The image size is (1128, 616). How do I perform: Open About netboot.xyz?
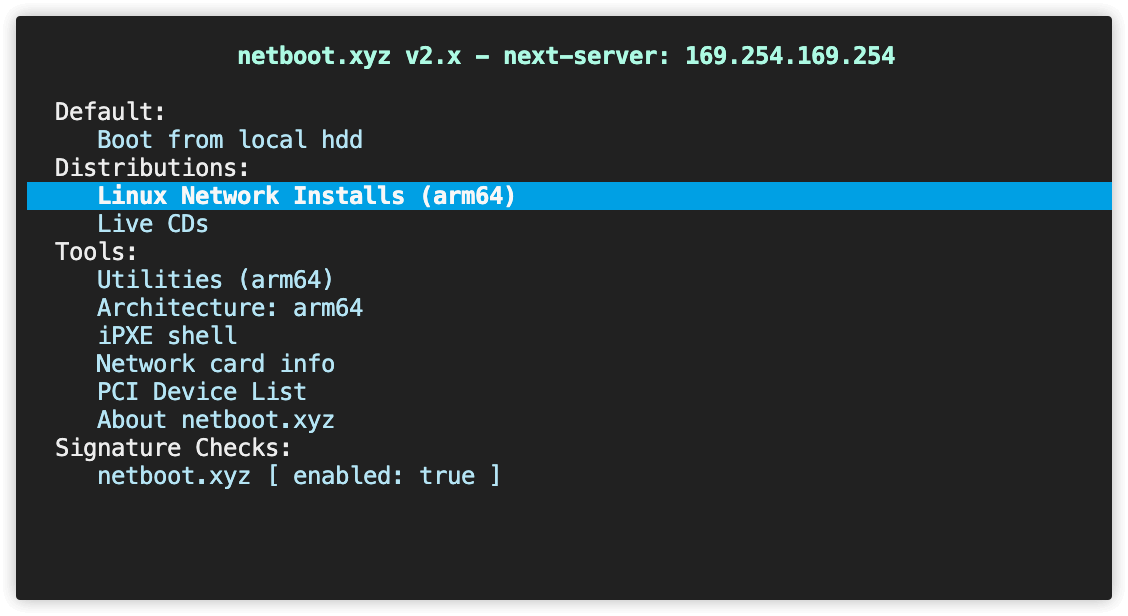click(215, 419)
